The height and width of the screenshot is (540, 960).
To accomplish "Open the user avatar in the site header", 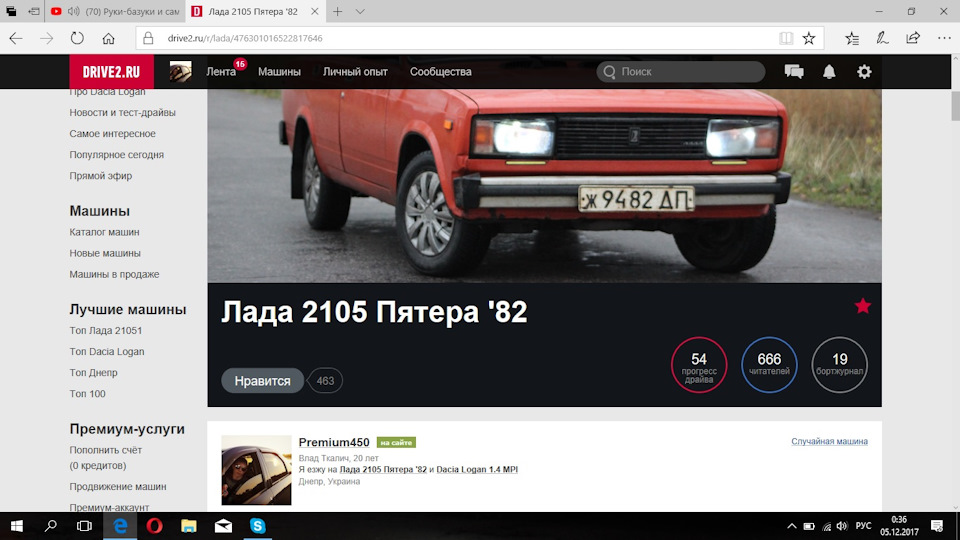I will click(x=181, y=72).
